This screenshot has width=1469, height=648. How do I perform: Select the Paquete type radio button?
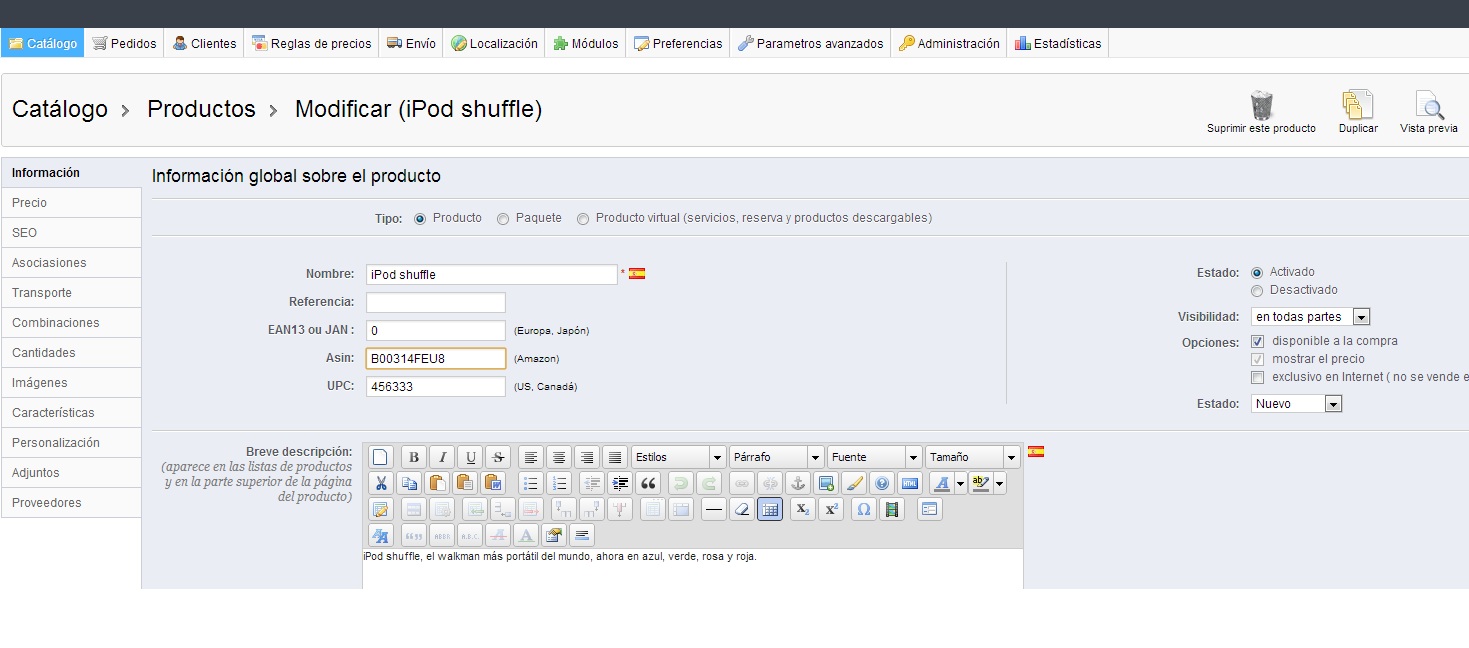pyautogui.click(x=503, y=219)
